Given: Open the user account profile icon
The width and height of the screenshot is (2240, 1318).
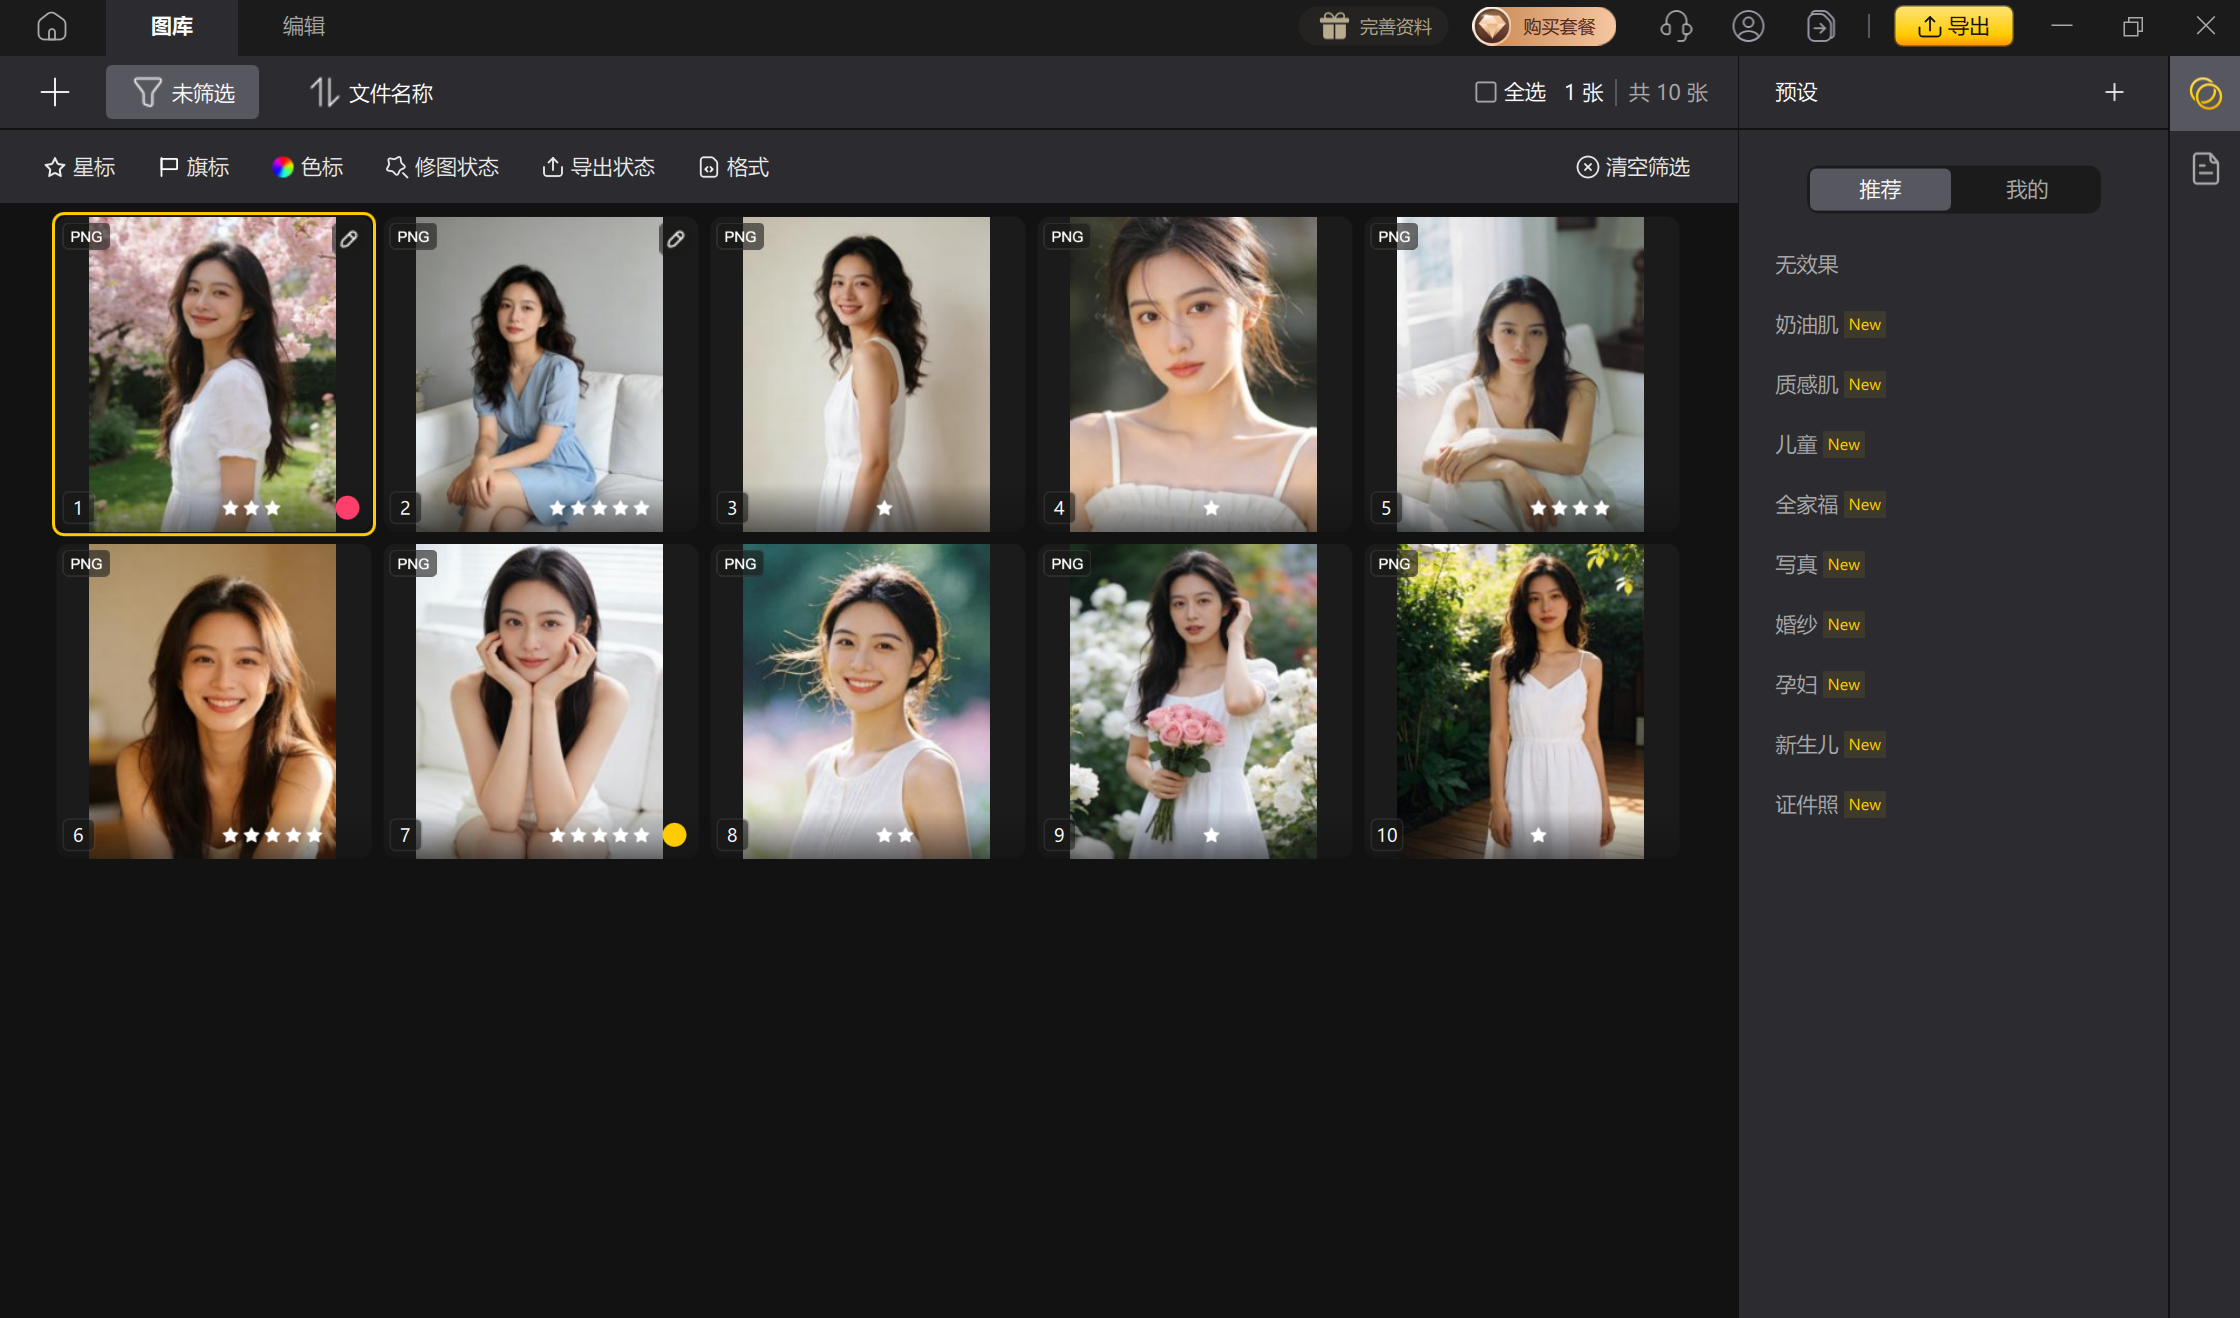Looking at the screenshot, I should click(1748, 27).
